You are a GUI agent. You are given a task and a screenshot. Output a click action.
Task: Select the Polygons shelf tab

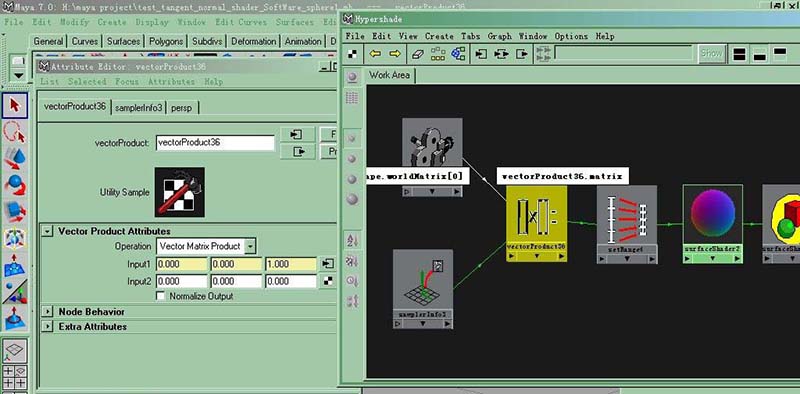[x=166, y=41]
